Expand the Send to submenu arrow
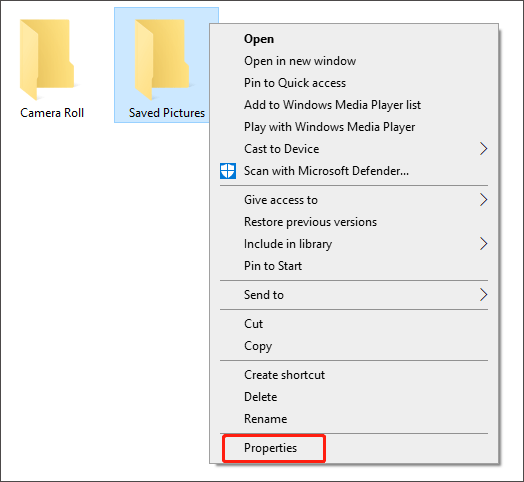 click(x=484, y=295)
